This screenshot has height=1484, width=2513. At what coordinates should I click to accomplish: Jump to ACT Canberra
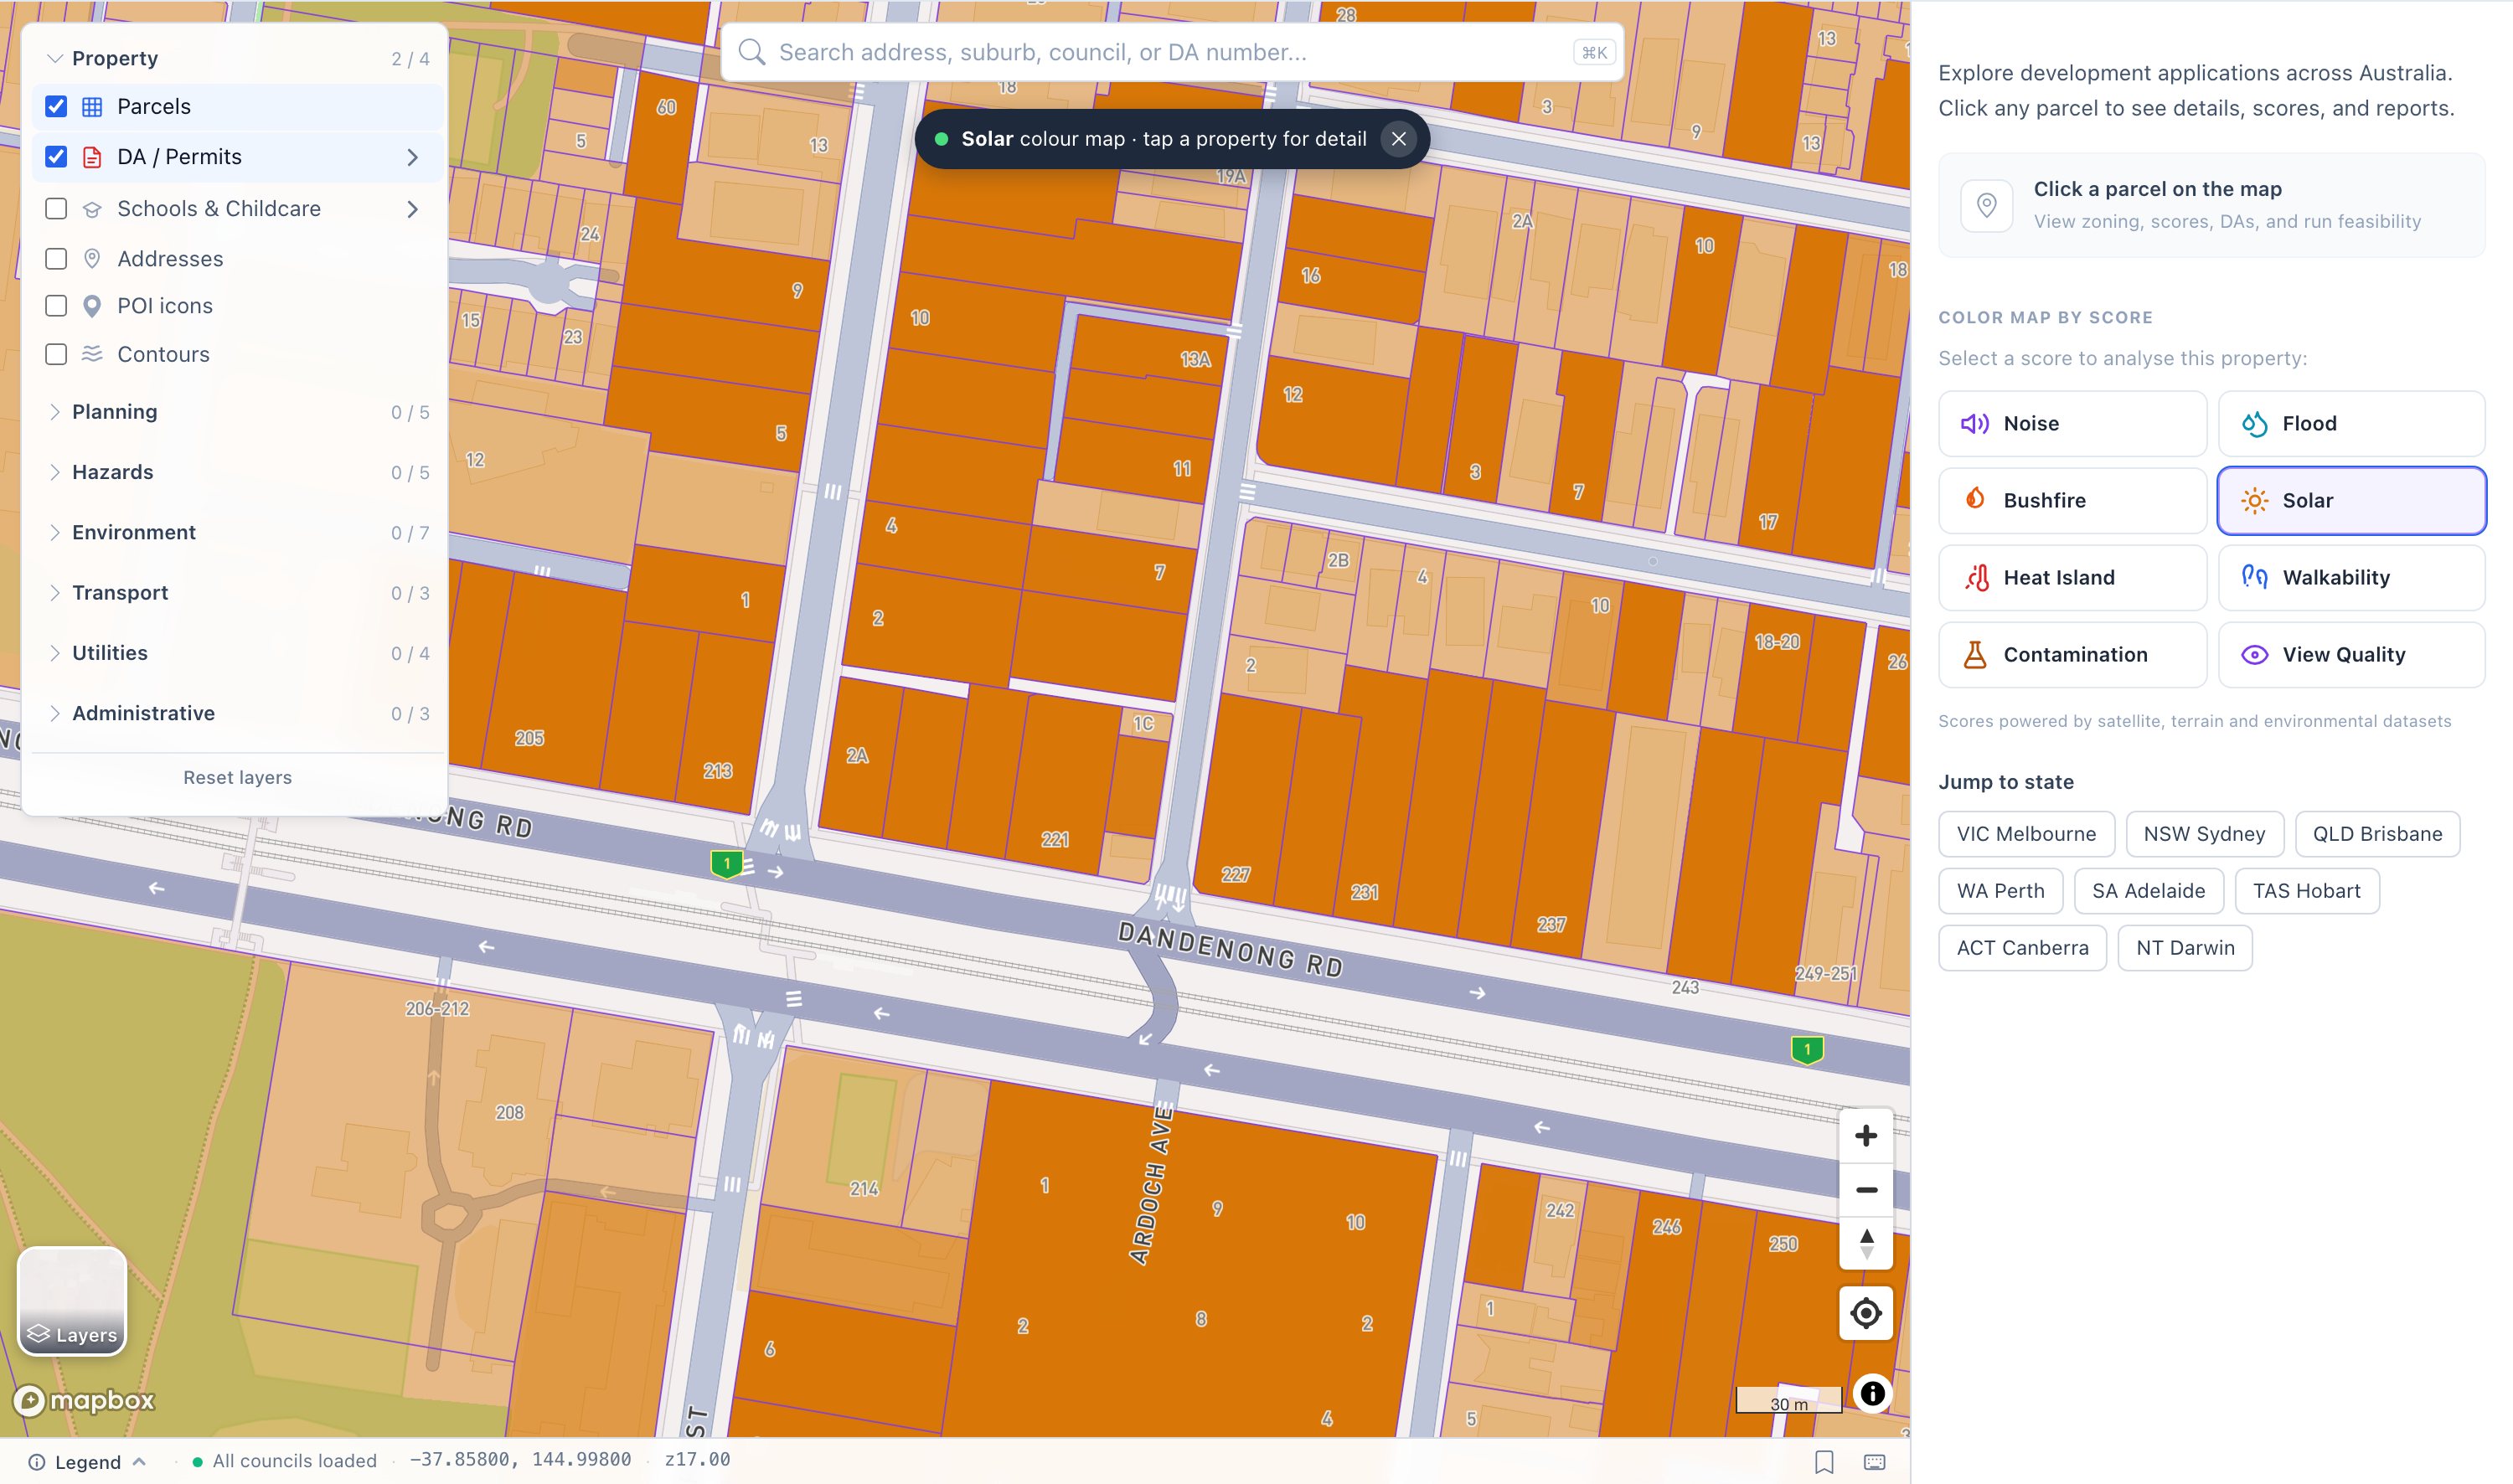point(2022,948)
